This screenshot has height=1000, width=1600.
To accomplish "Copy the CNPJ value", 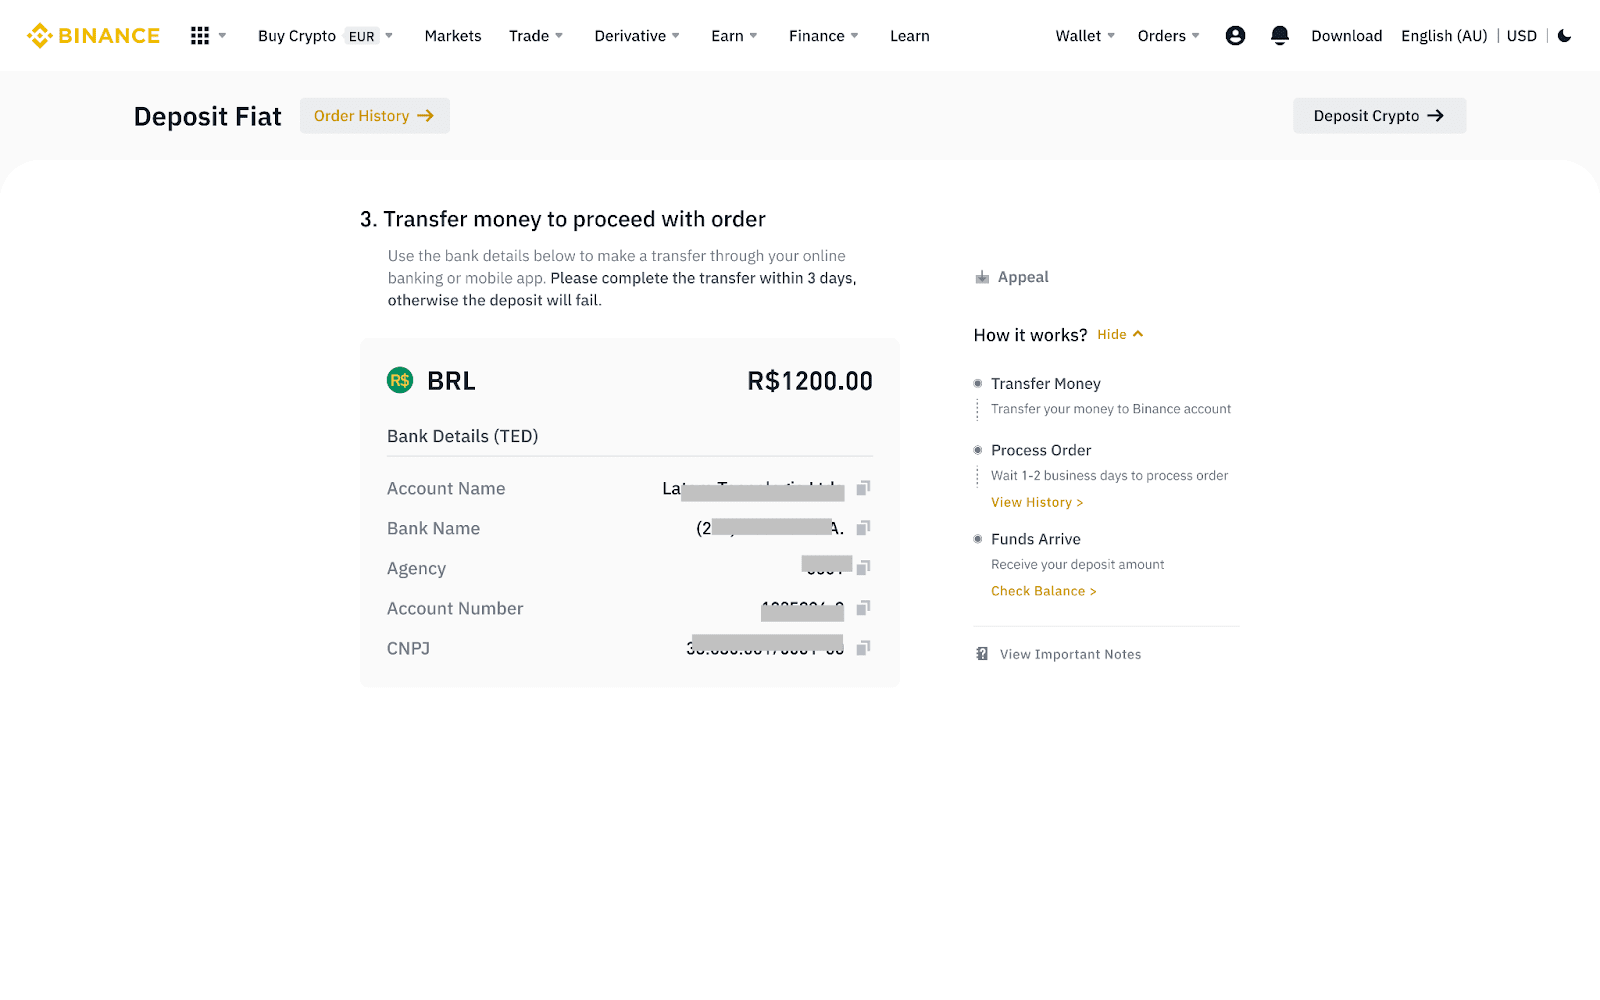I will tap(864, 648).
